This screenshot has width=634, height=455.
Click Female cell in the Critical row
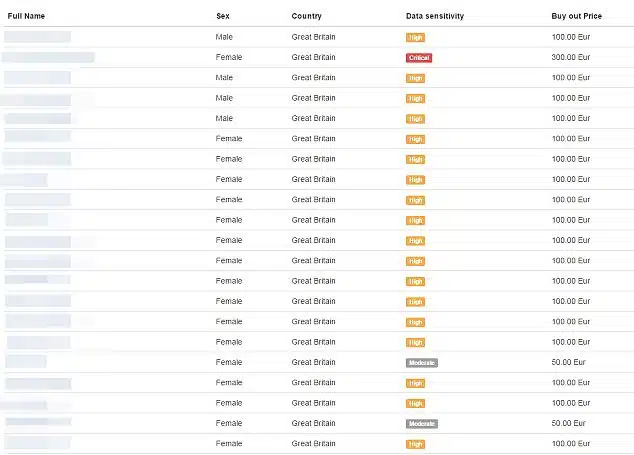pyautogui.click(x=229, y=57)
